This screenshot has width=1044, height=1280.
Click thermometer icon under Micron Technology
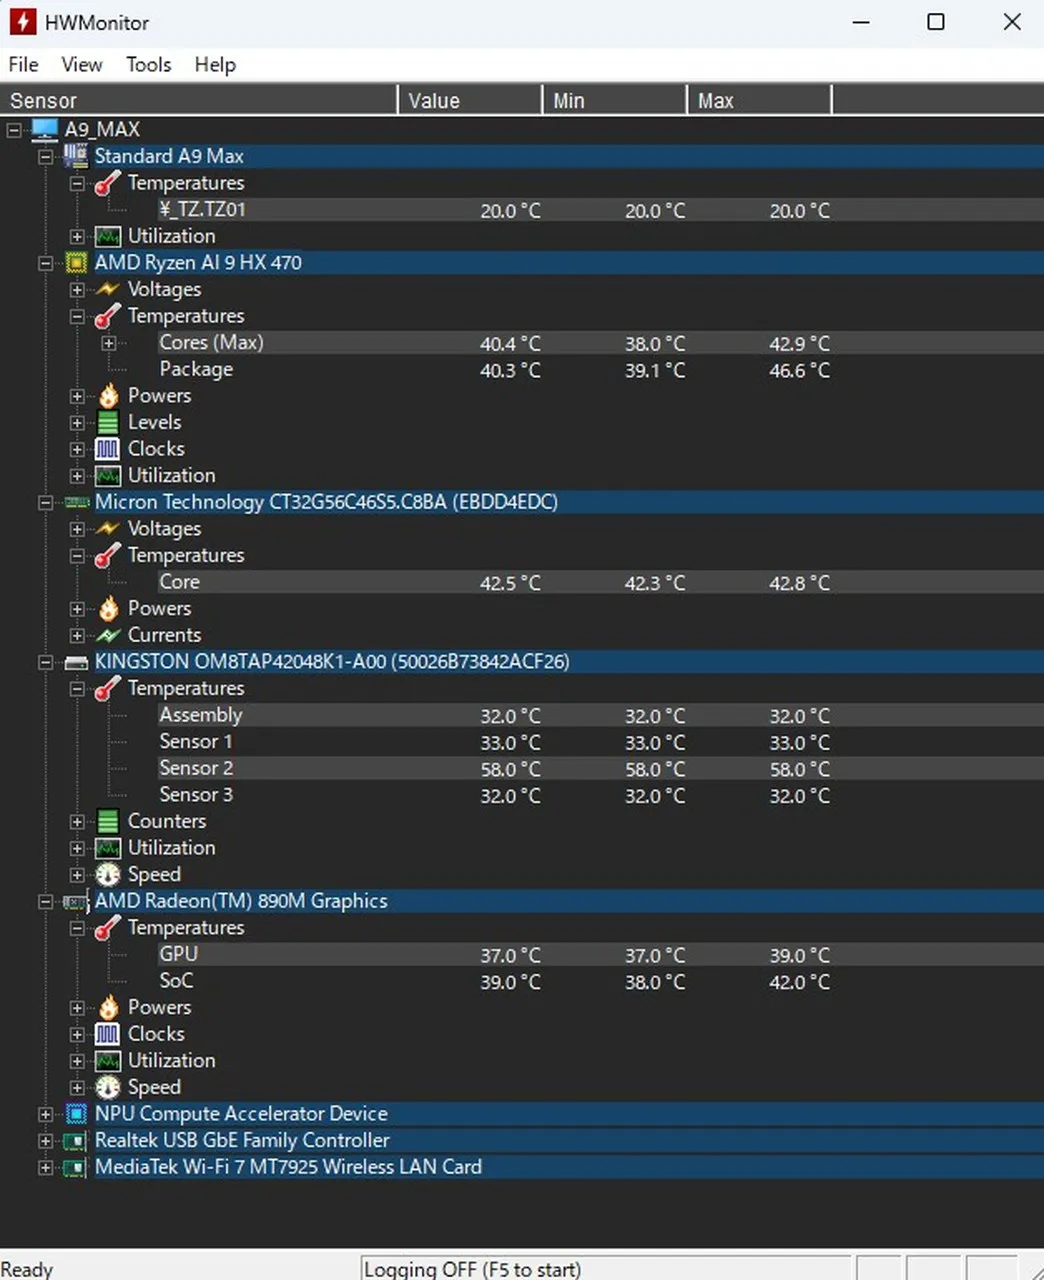point(107,555)
